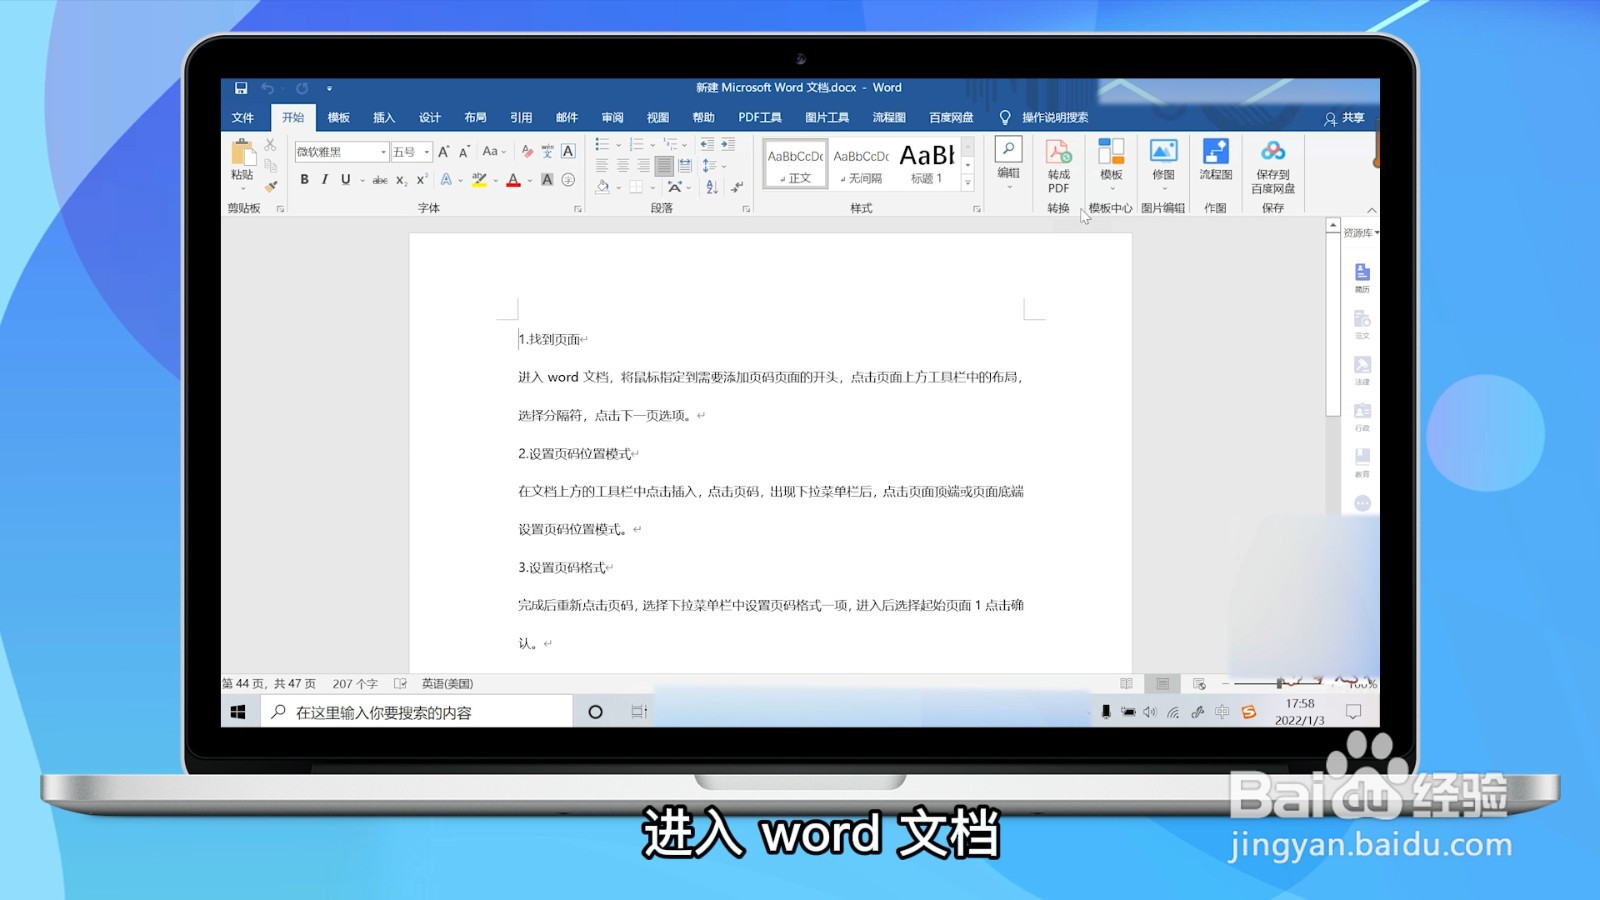
Task: Click the increase indent icon
Action: click(x=728, y=145)
